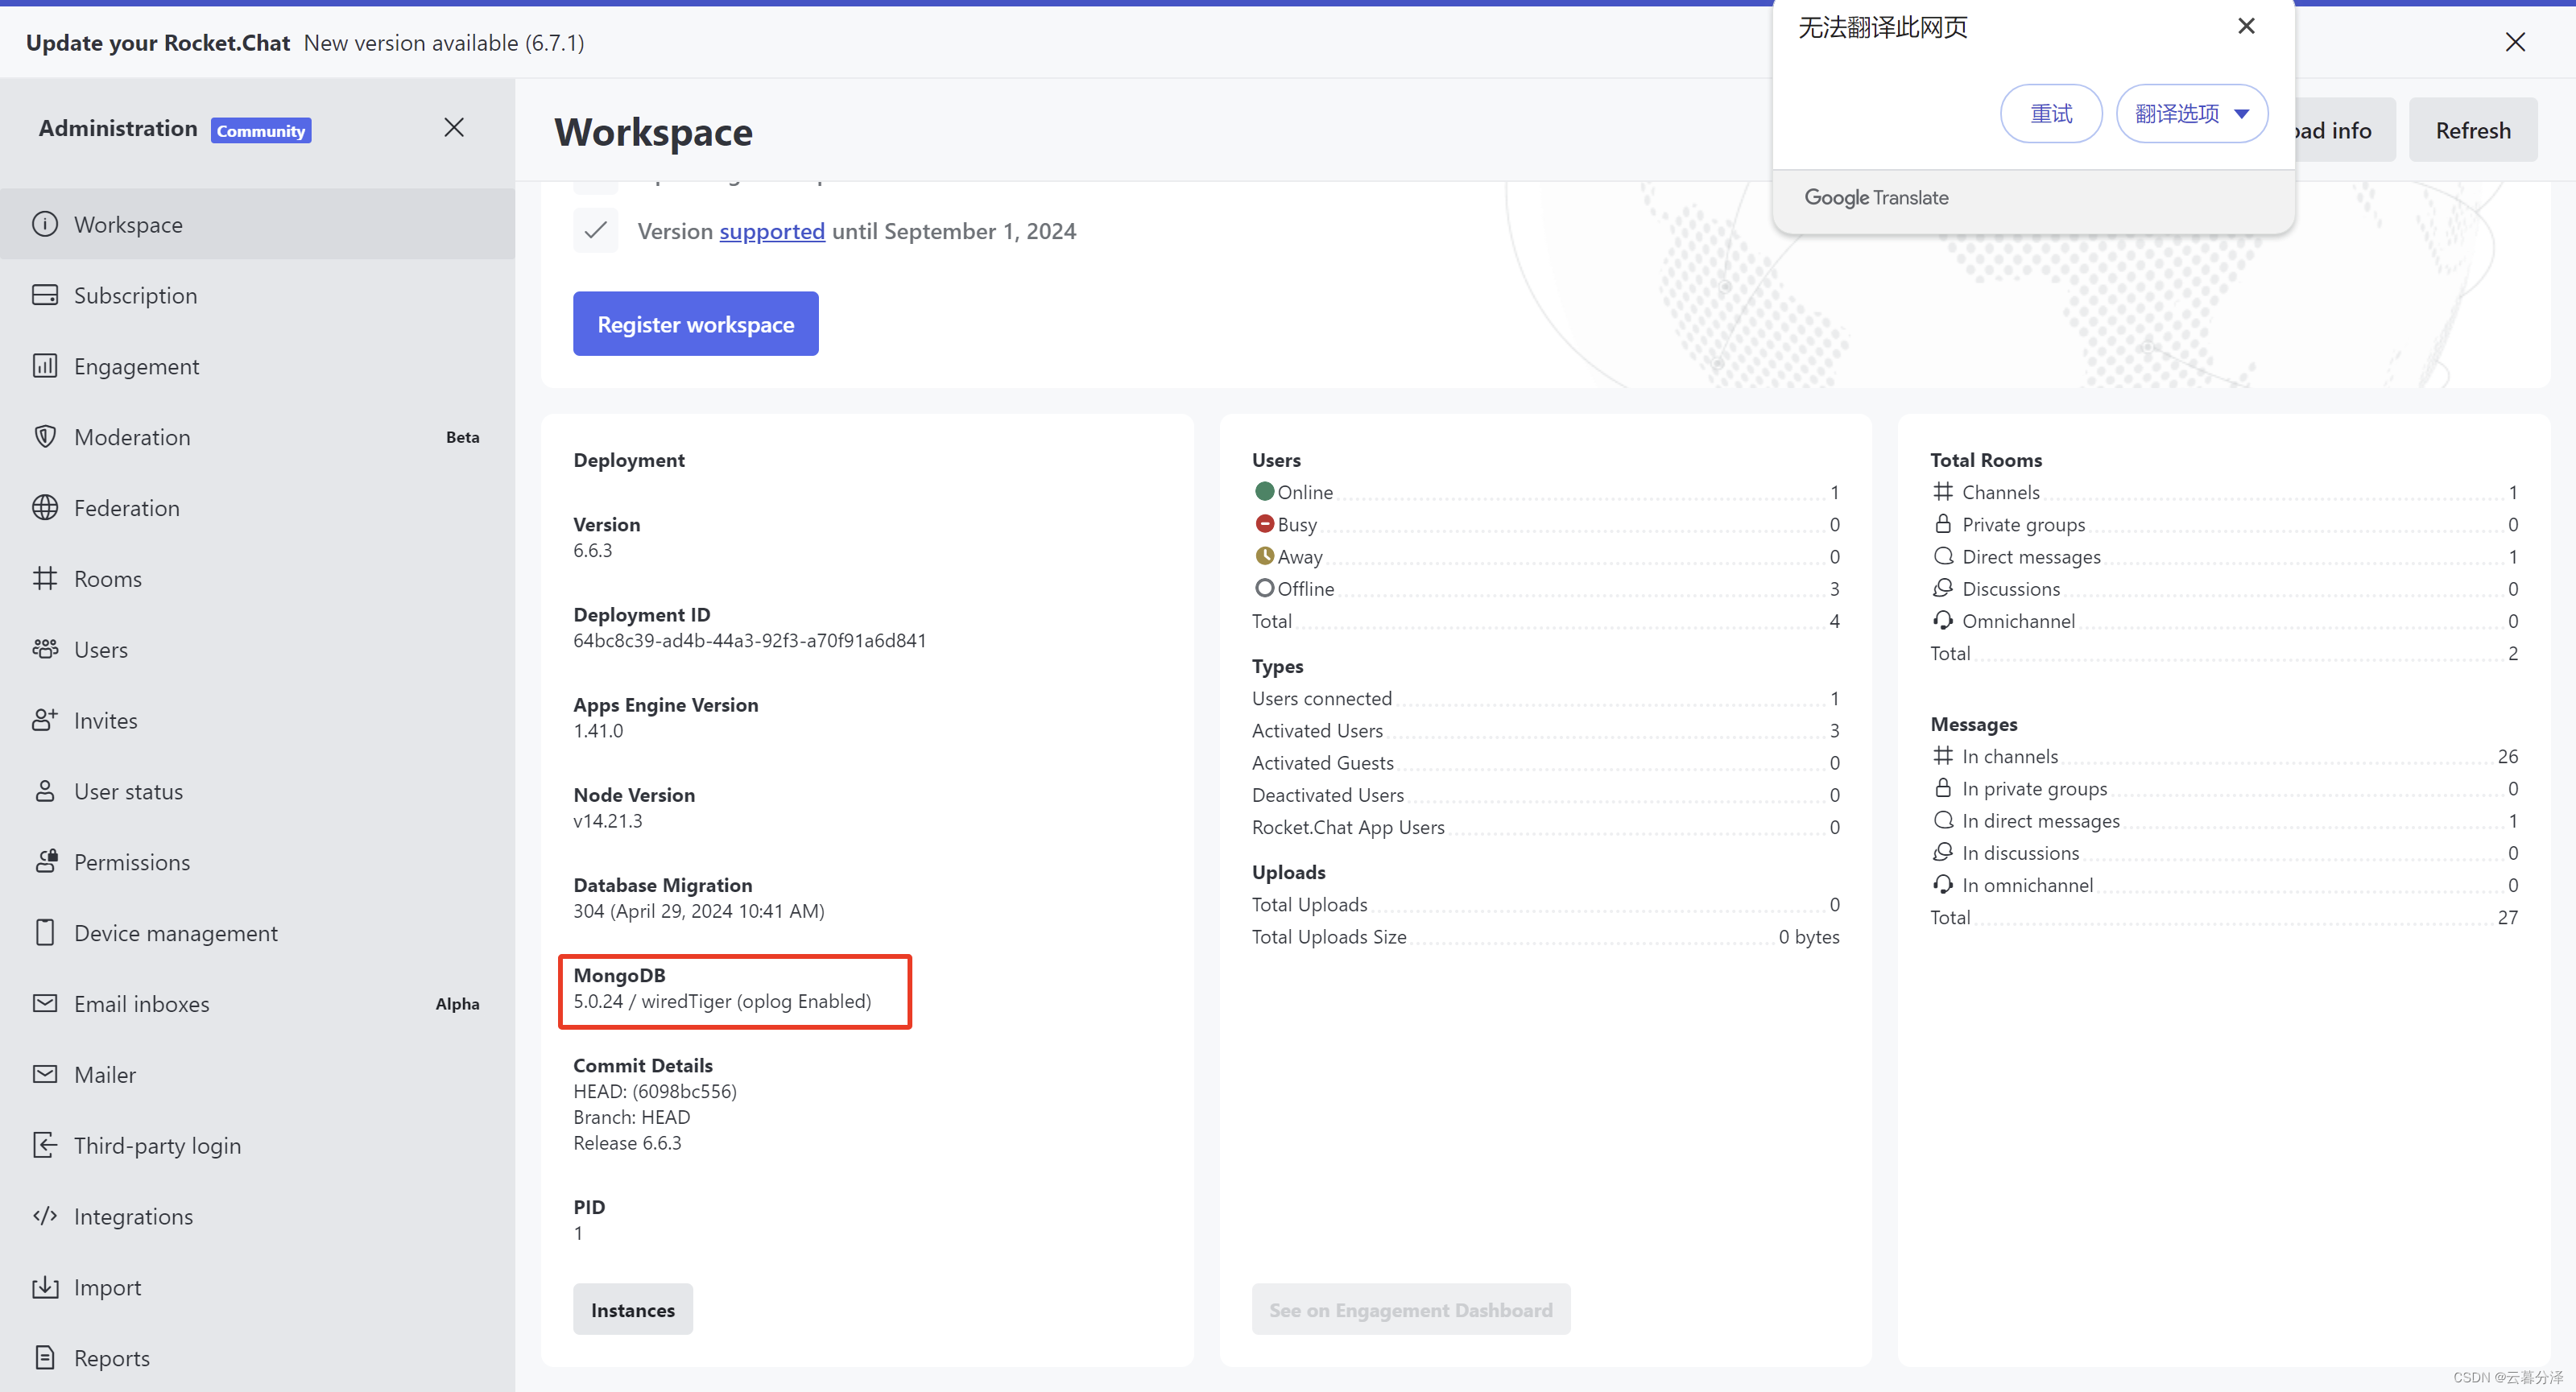Dismiss the Google Translate popup
The width and height of the screenshot is (2576, 1392).
point(2246,27)
